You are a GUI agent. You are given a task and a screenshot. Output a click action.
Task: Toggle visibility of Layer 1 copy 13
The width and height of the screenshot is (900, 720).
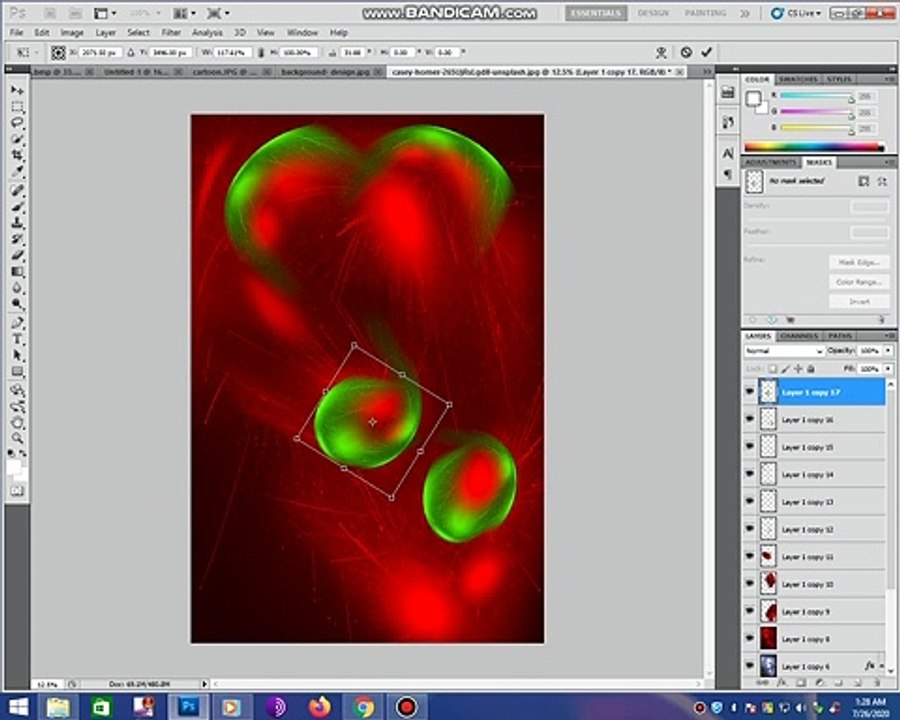750,501
